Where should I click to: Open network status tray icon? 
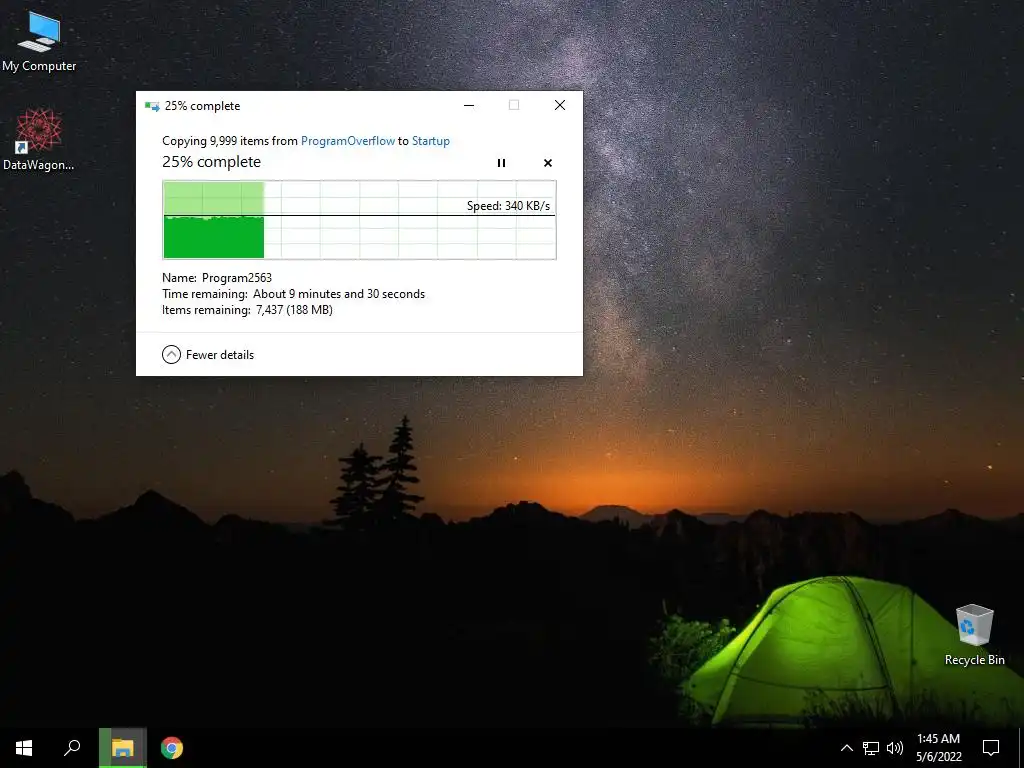pos(871,748)
